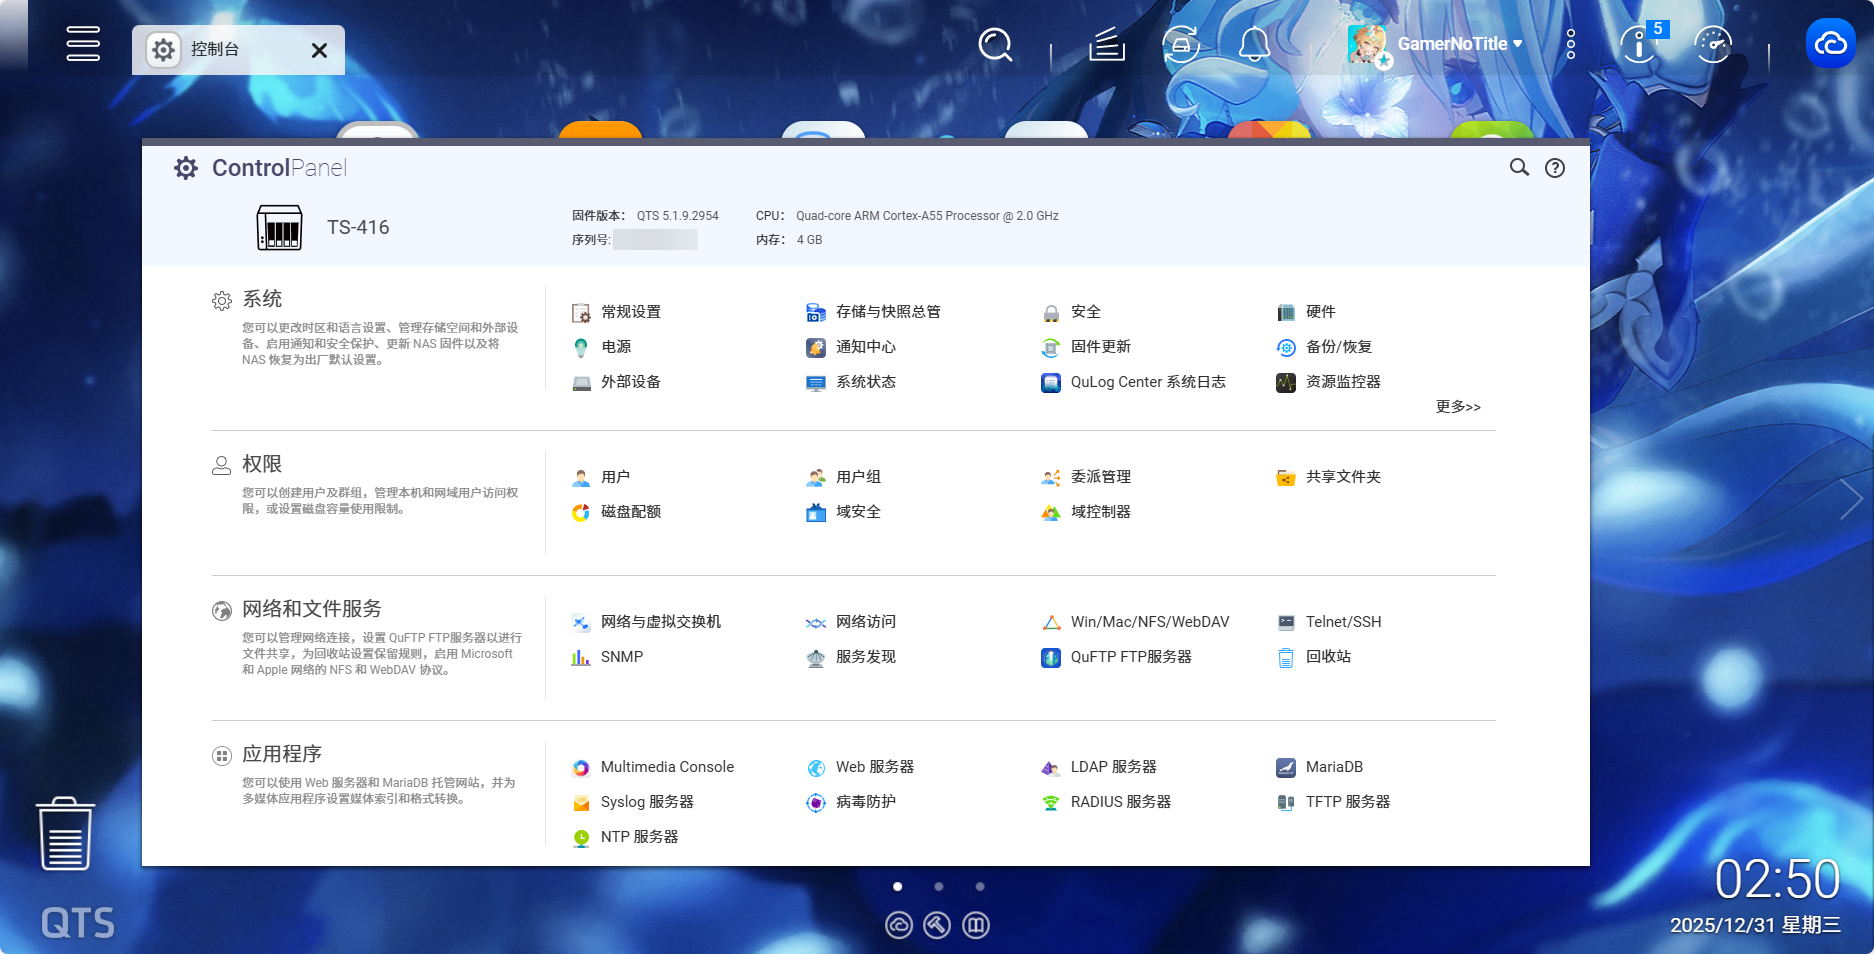Search within Control Panel magnifier
This screenshot has height=954, width=1874.
tap(1519, 168)
